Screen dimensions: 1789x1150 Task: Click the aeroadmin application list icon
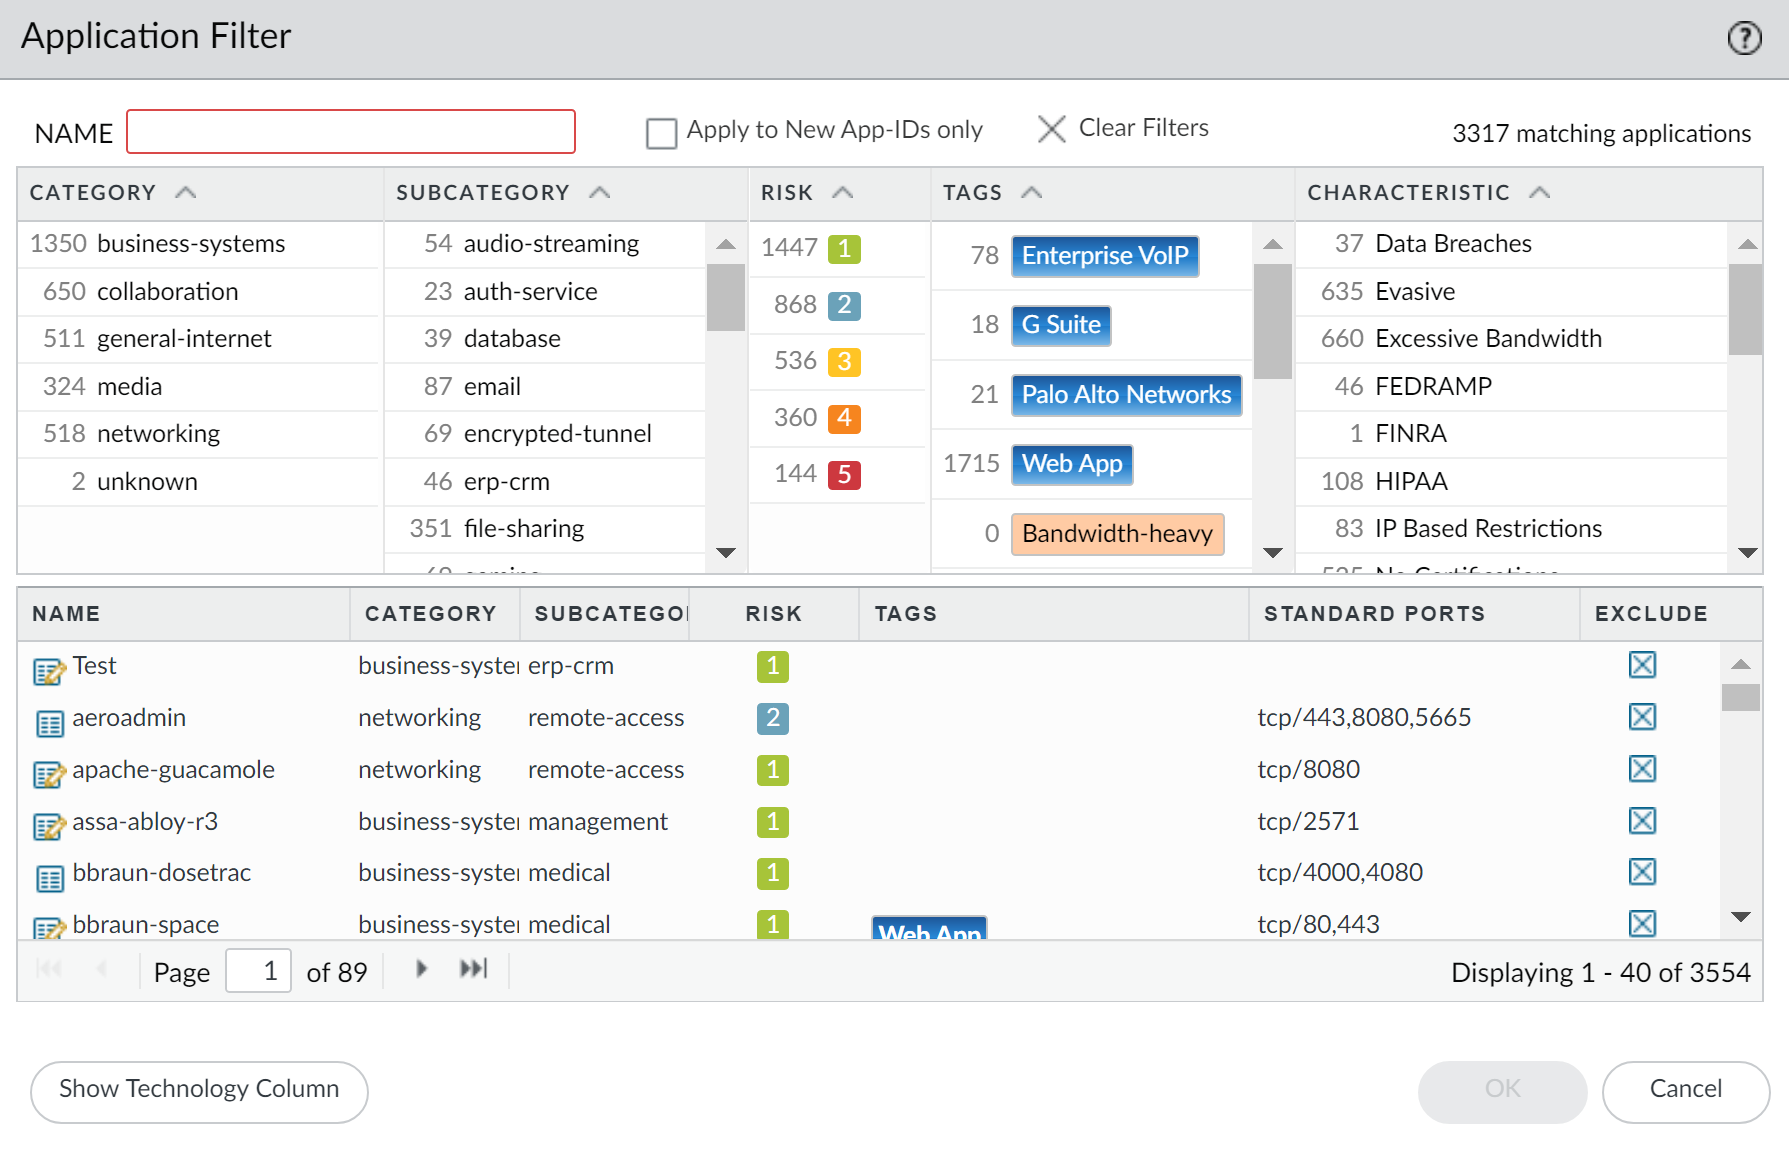coord(49,723)
